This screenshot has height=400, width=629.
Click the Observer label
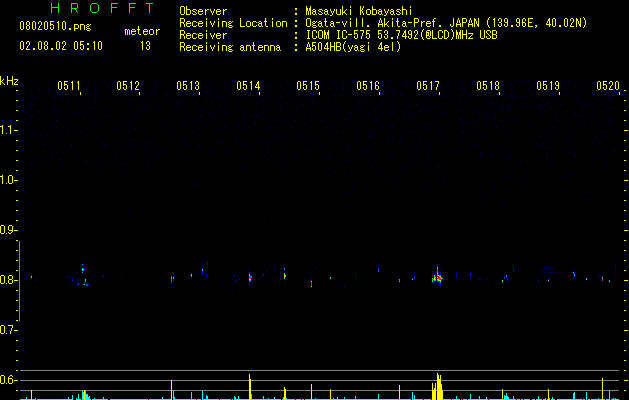[x=203, y=11]
